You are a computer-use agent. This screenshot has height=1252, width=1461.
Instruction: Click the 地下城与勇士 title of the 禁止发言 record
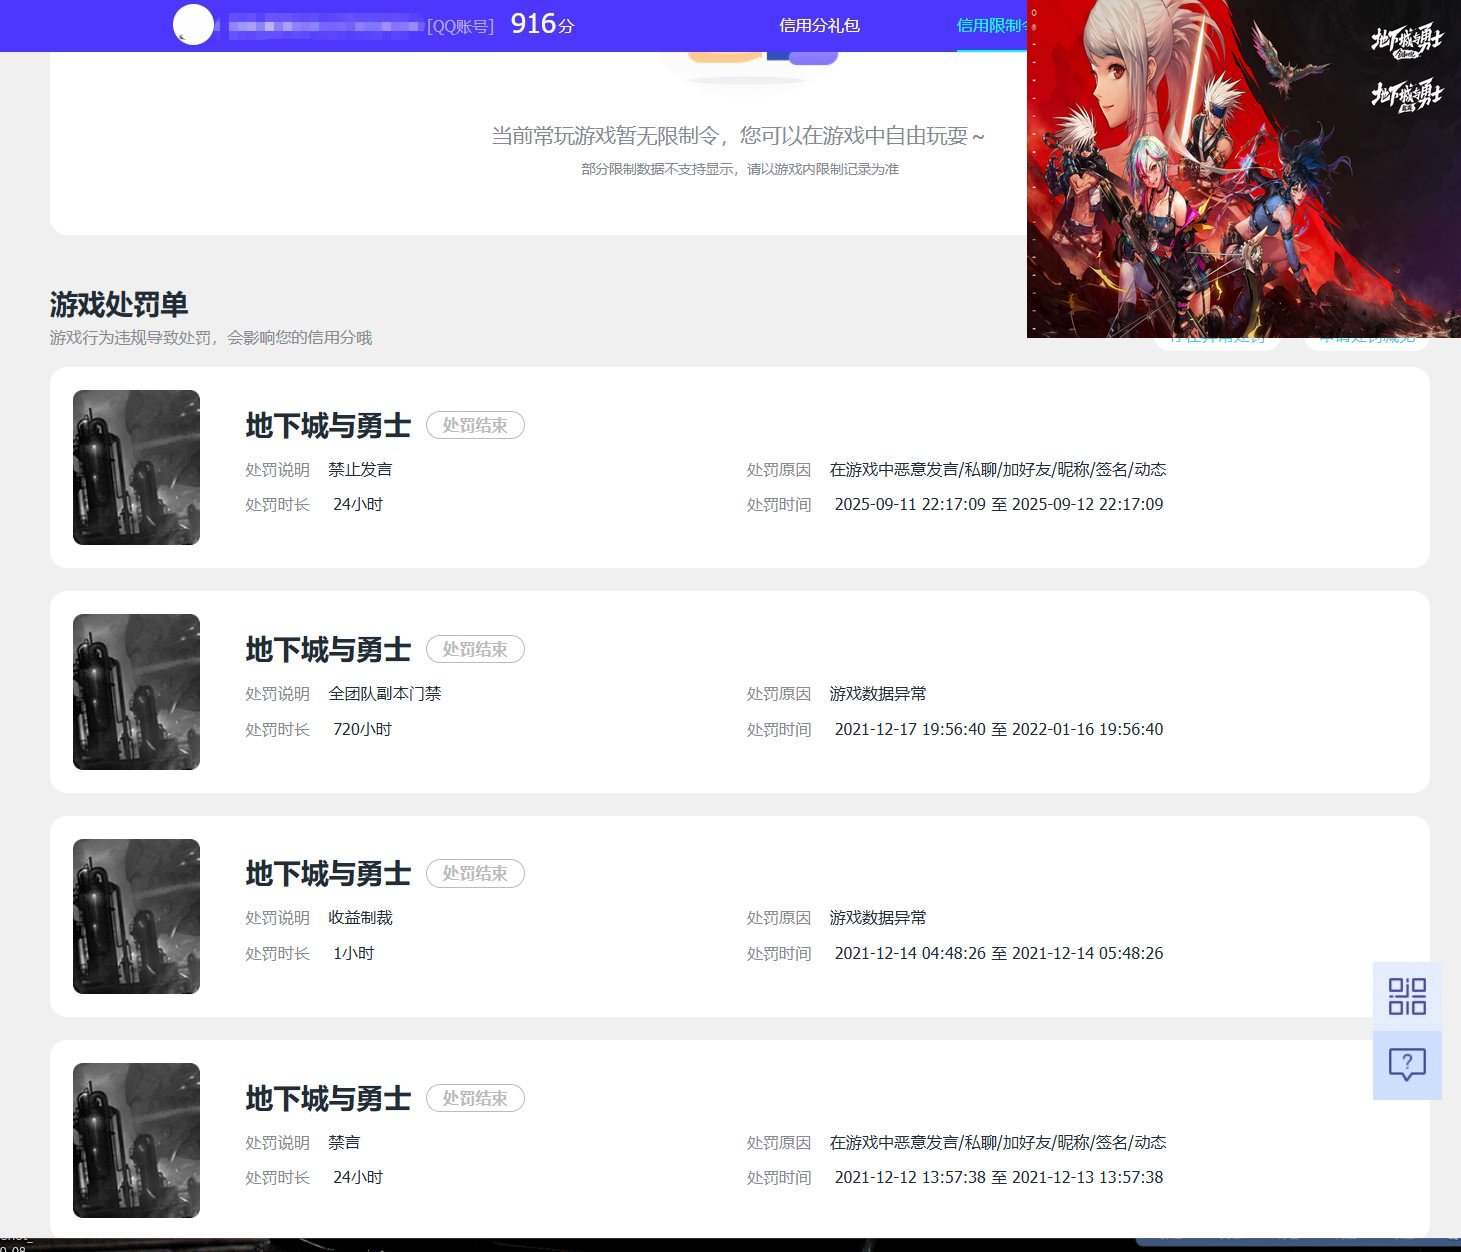click(x=328, y=425)
